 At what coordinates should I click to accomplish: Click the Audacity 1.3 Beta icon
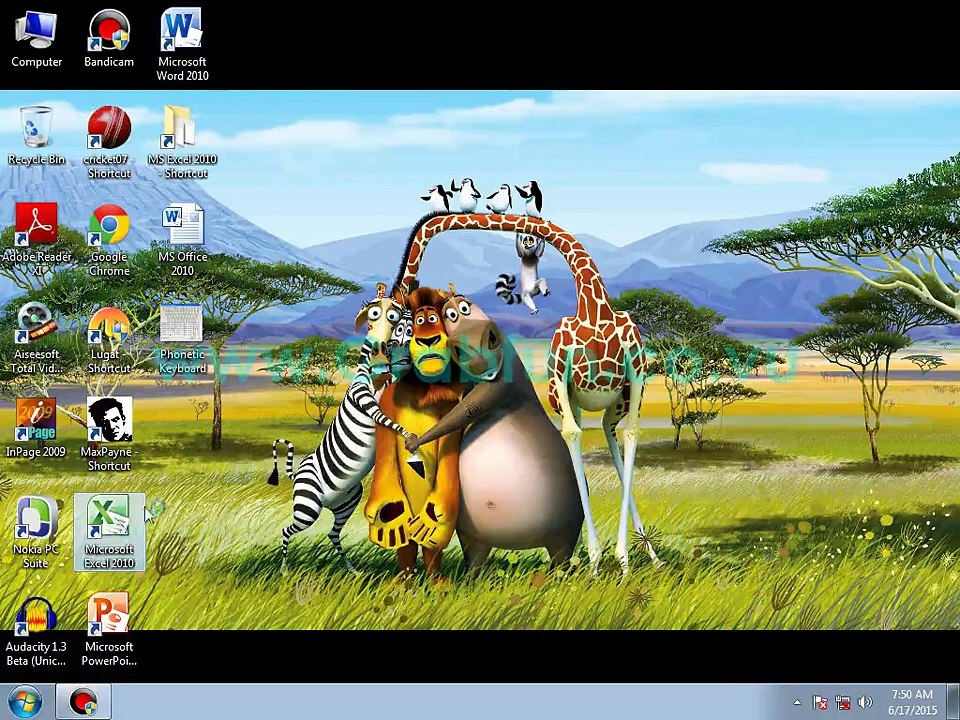(36, 631)
